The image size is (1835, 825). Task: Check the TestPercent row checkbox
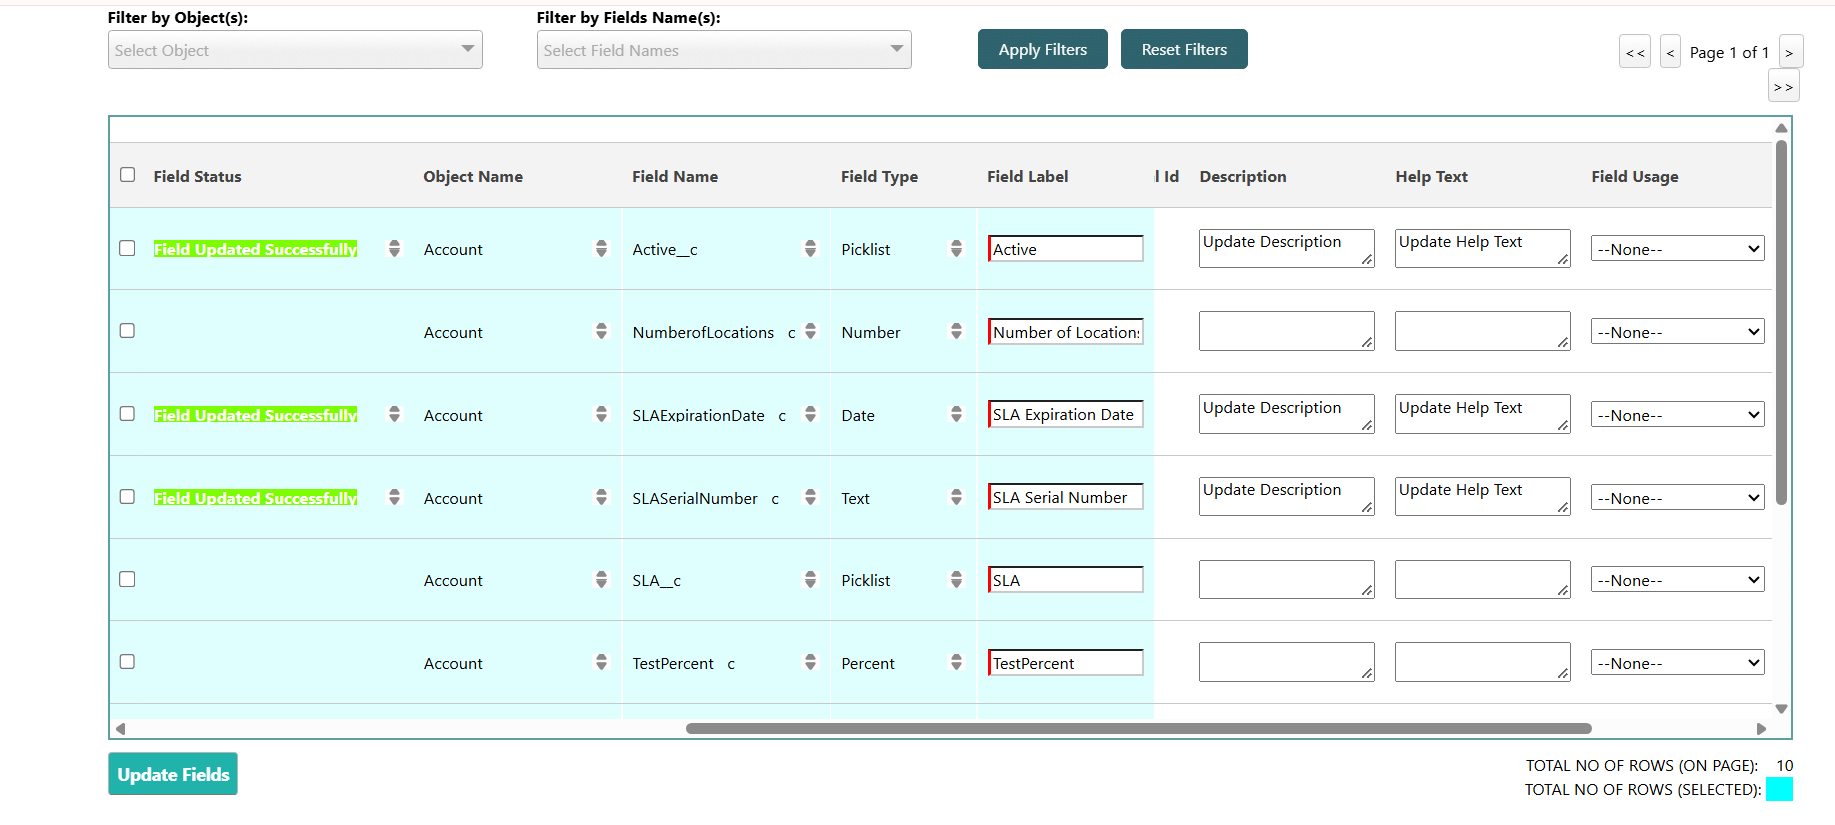(127, 662)
